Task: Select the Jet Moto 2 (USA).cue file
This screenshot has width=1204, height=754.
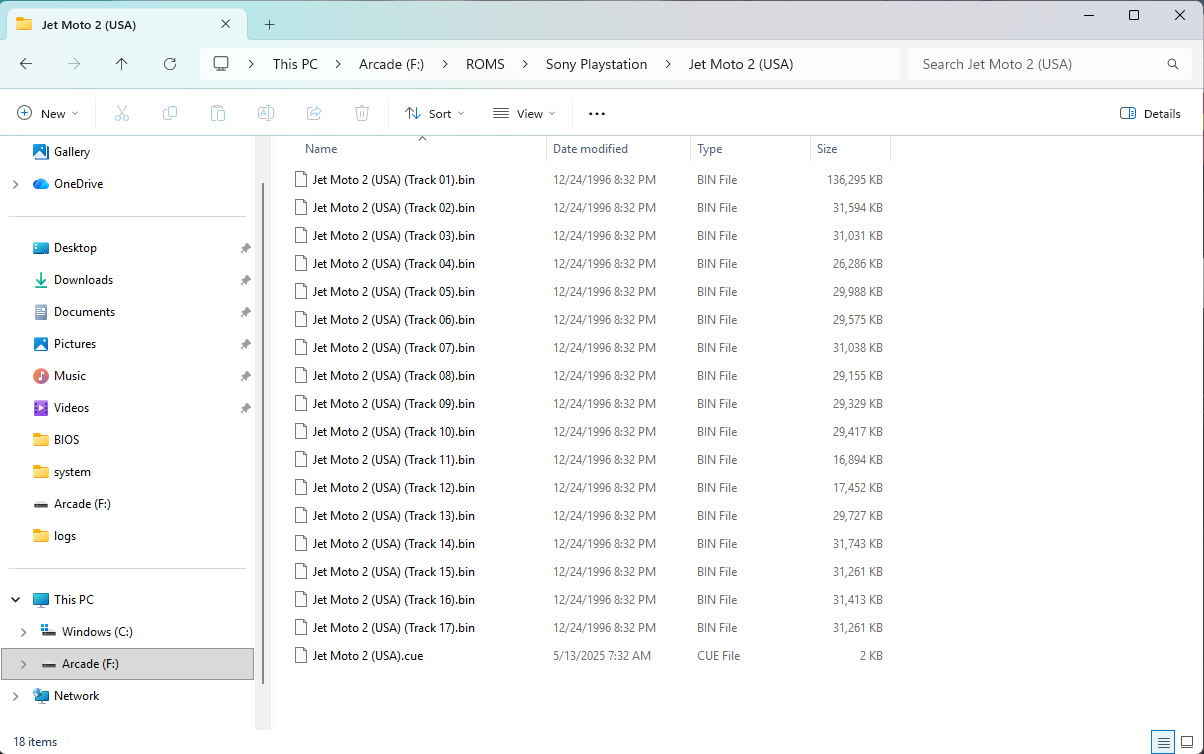Action: (367, 656)
